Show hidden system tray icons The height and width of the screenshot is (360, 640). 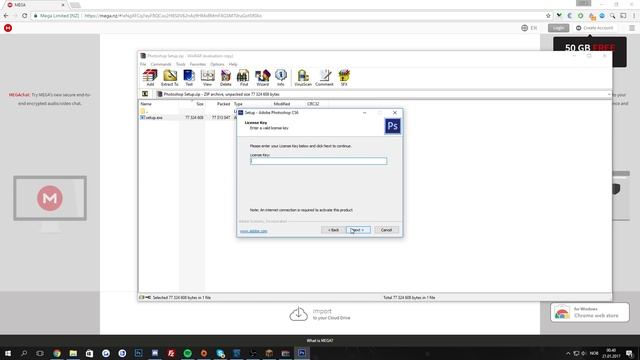(568, 353)
